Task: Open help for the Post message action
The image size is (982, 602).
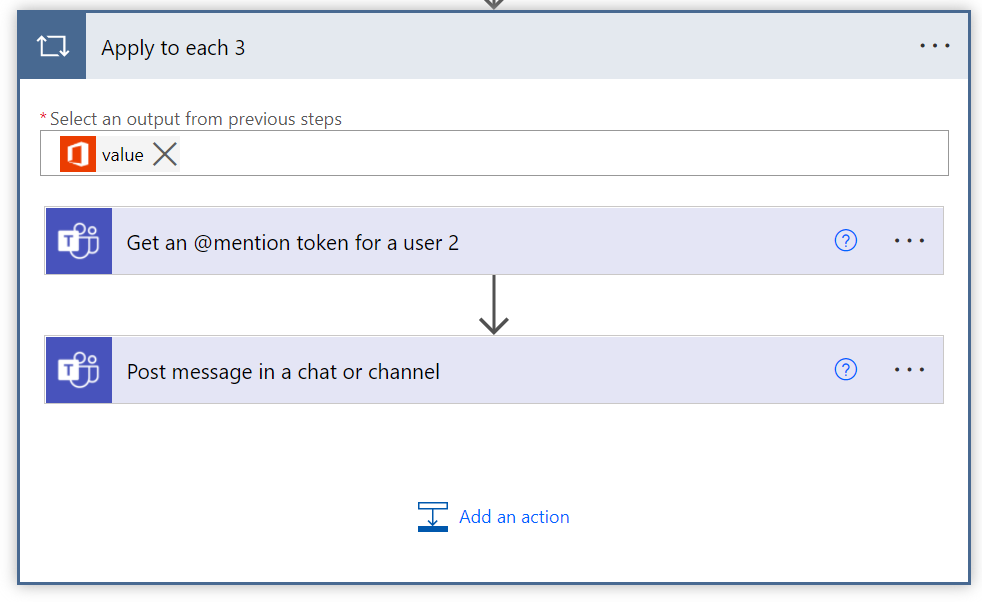Action: (845, 370)
